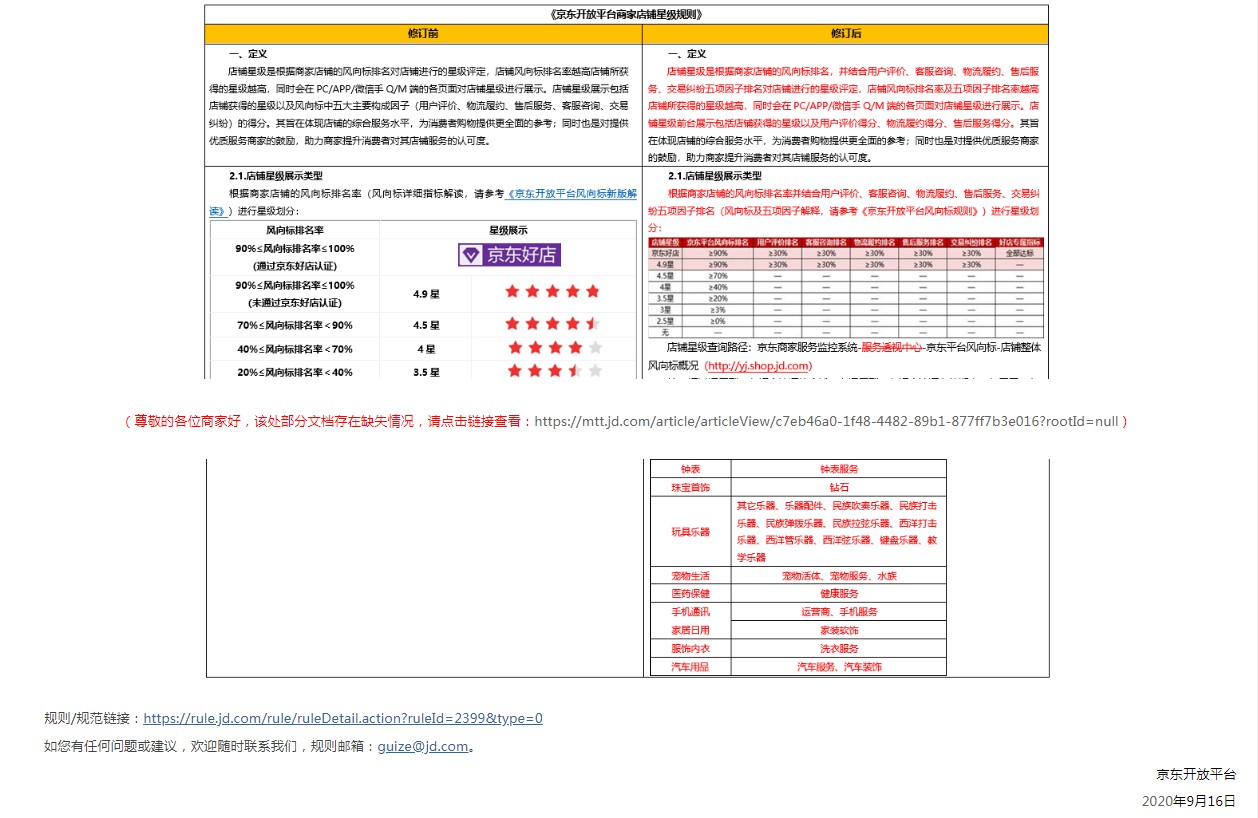1258x818 pixels.
Task: Click the 汽车服务、汽车装饰 cell
Action: [x=839, y=666]
